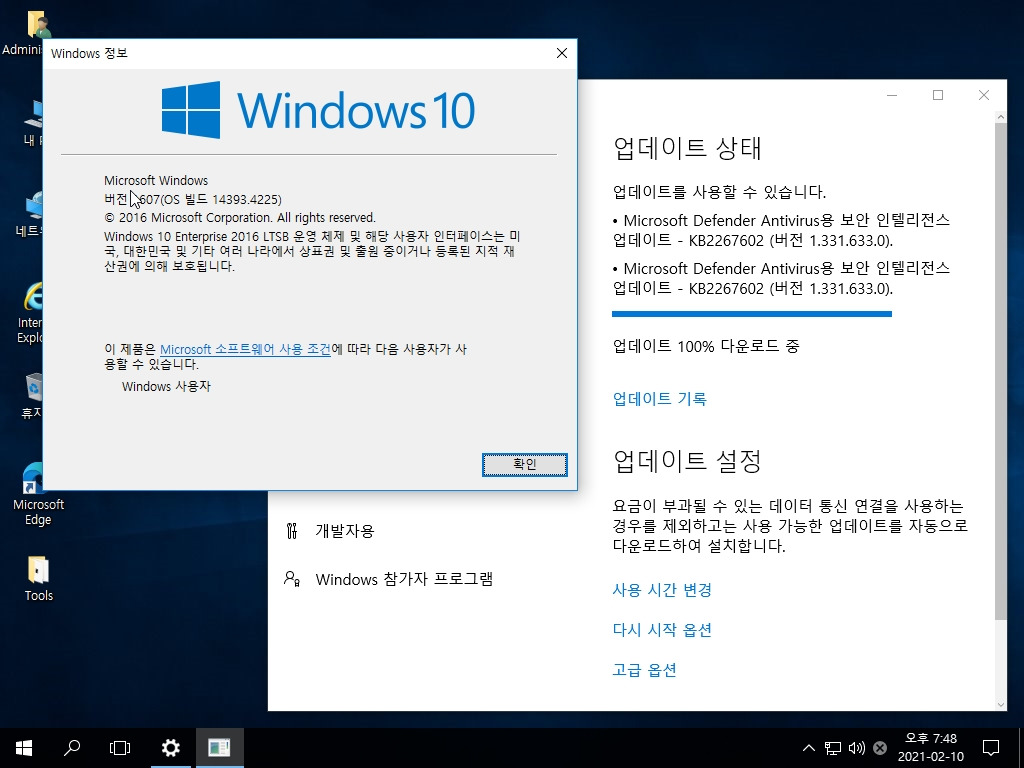The width and height of the screenshot is (1024, 768).
Task: Select the Recycle Bin (휴지통) desktop icon
Action: (32, 395)
